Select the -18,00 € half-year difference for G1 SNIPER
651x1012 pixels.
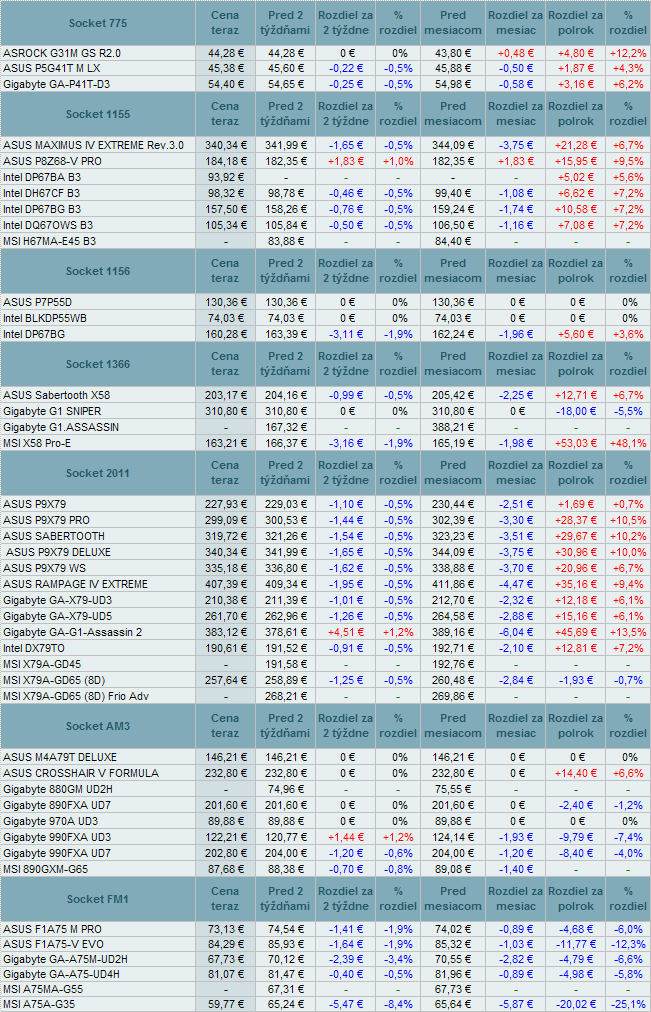(576, 411)
